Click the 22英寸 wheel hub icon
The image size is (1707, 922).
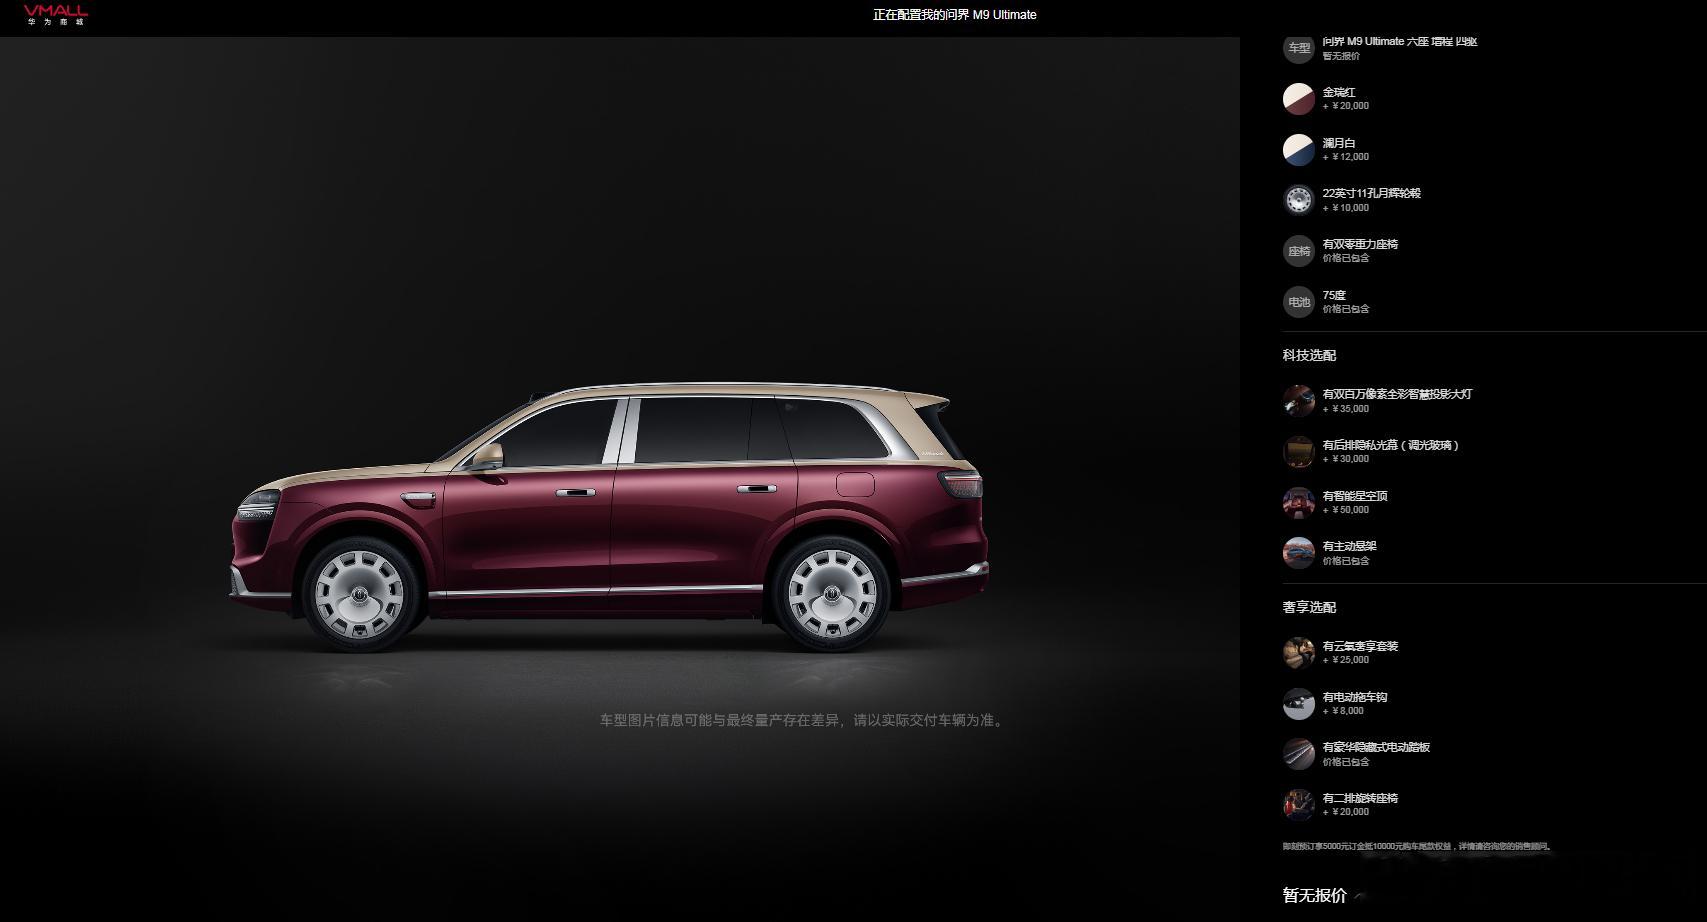pyautogui.click(x=1299, y=200)
